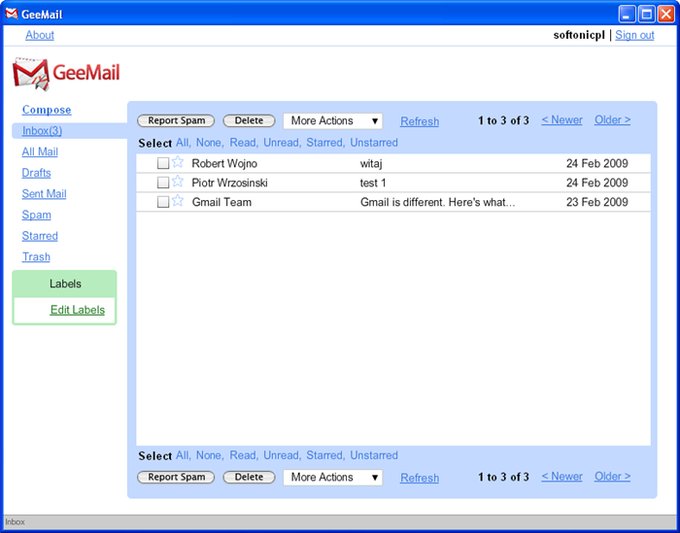This screenshot has width=680, height=533.
Task: Go to the Drafts folder
Action: [36, 173]
